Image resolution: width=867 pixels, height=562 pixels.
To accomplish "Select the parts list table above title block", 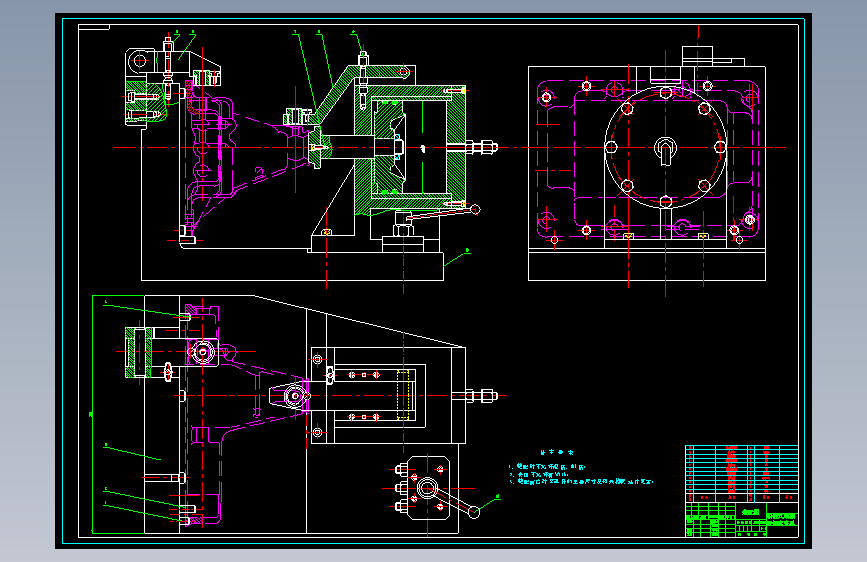I will point(741,473).
